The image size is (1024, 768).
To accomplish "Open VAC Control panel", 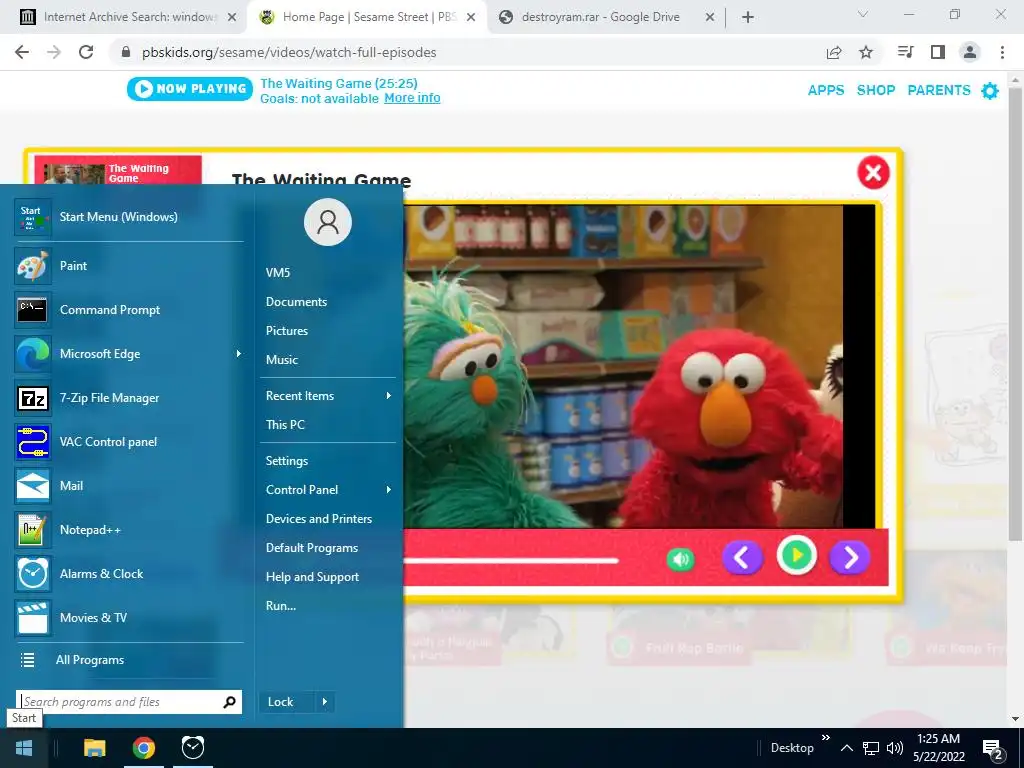I will (129, 441).
